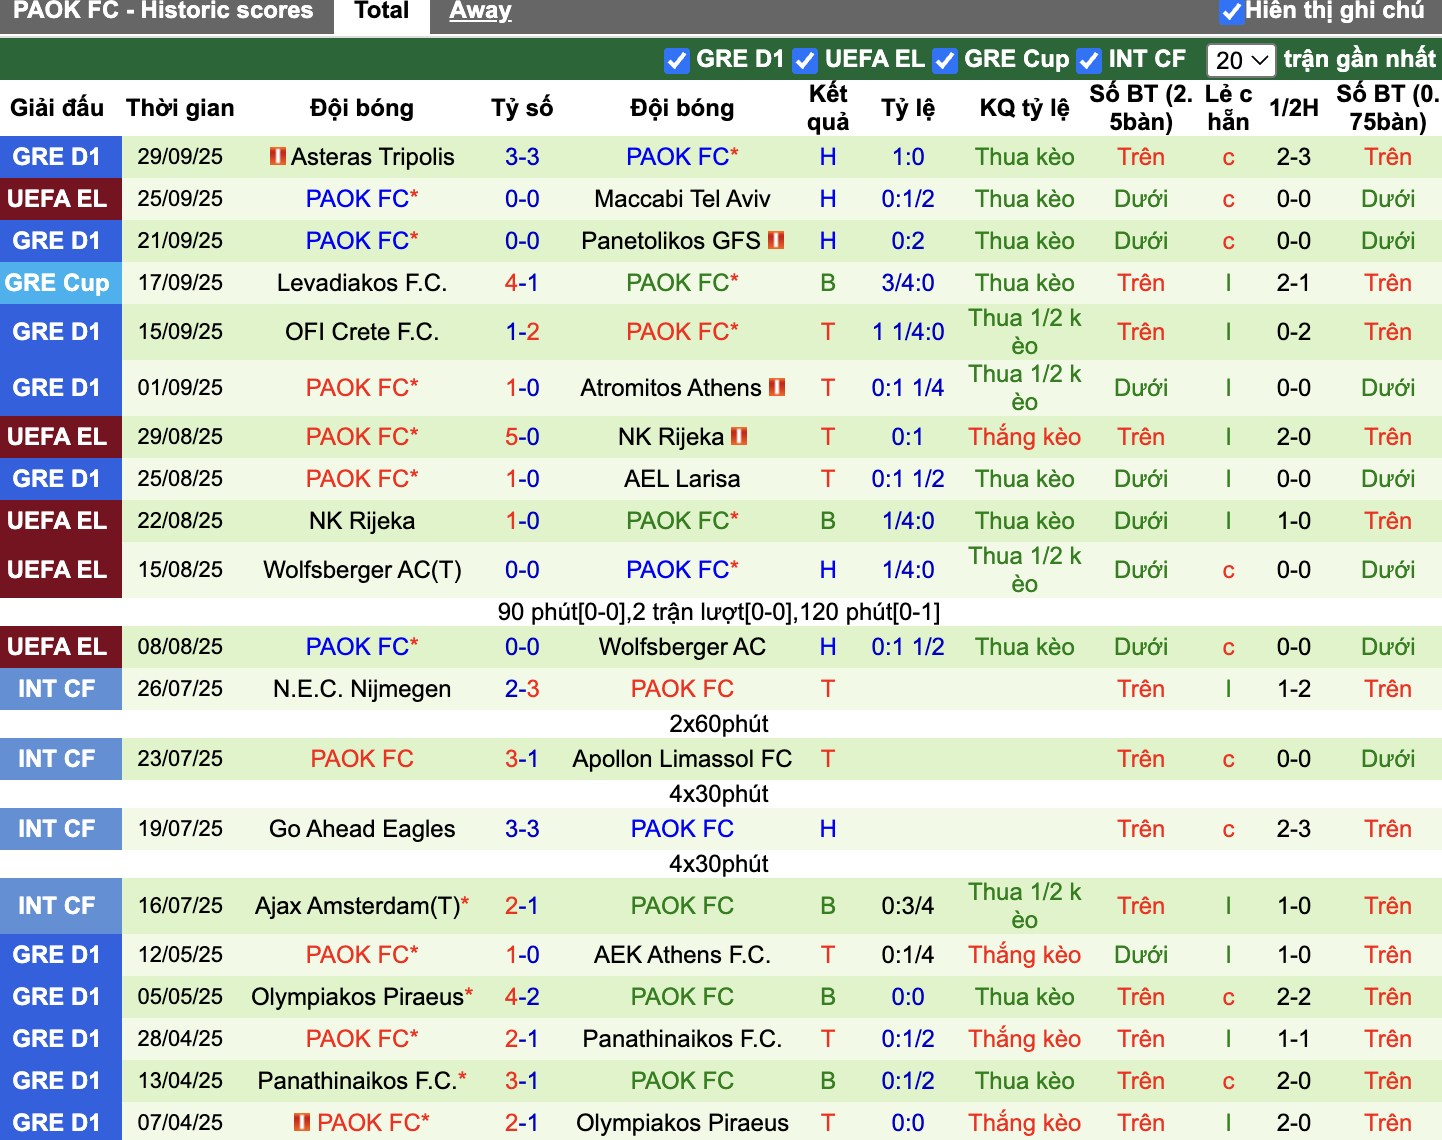The image size is (1442, 1140).
Task: Click Thắng kèo result in NK Rijeka 29/08/25 row
Action: 1024,437
